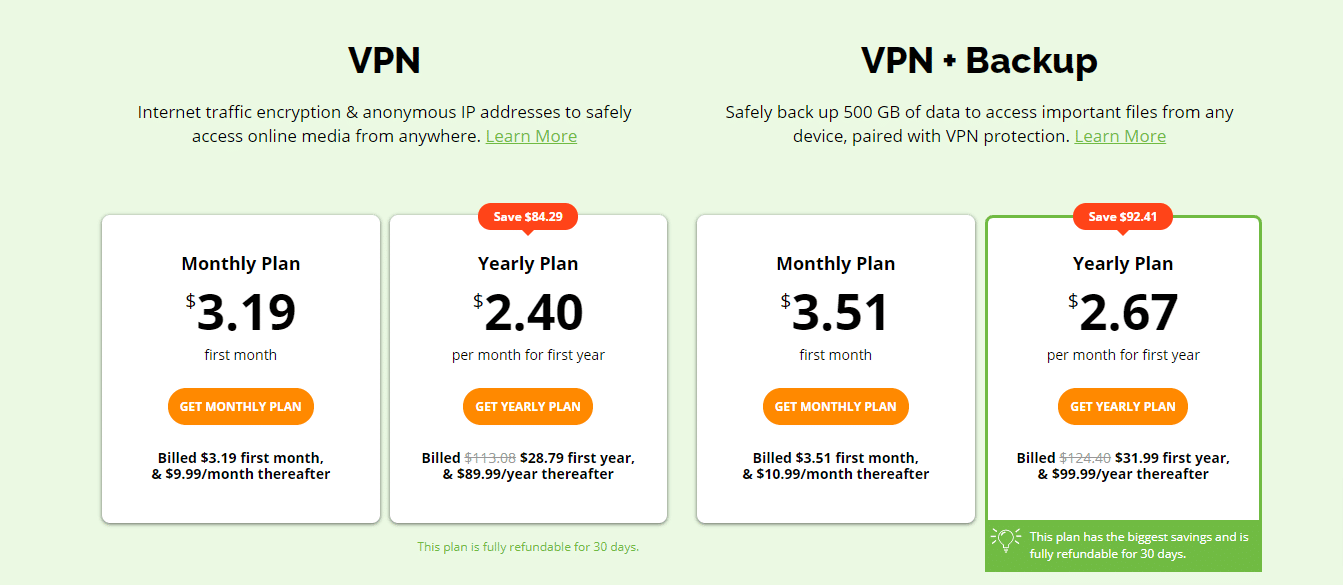The width and height of the screenshot is (1343, 585).
Task: Click the green biggest savings banner
Action: pyautogui.click(x=1123, y=546)
